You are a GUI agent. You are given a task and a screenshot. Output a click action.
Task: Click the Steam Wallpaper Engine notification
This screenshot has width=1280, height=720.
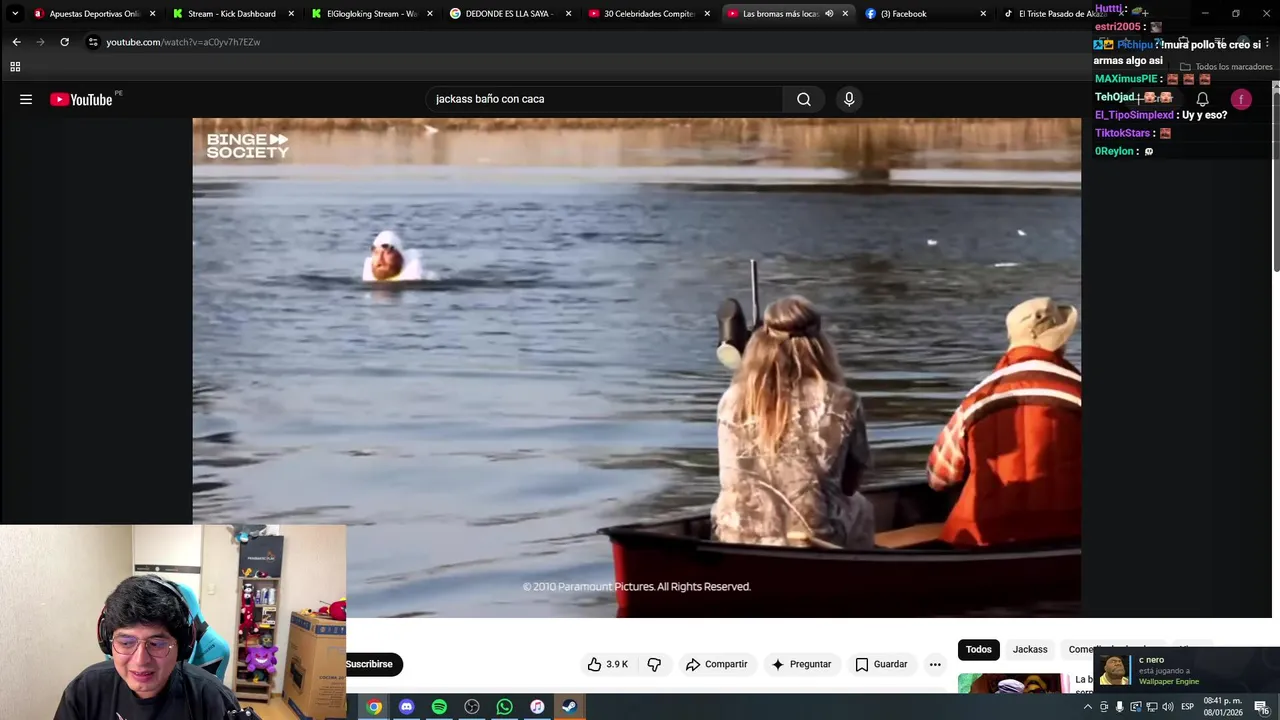[1186, 670]
